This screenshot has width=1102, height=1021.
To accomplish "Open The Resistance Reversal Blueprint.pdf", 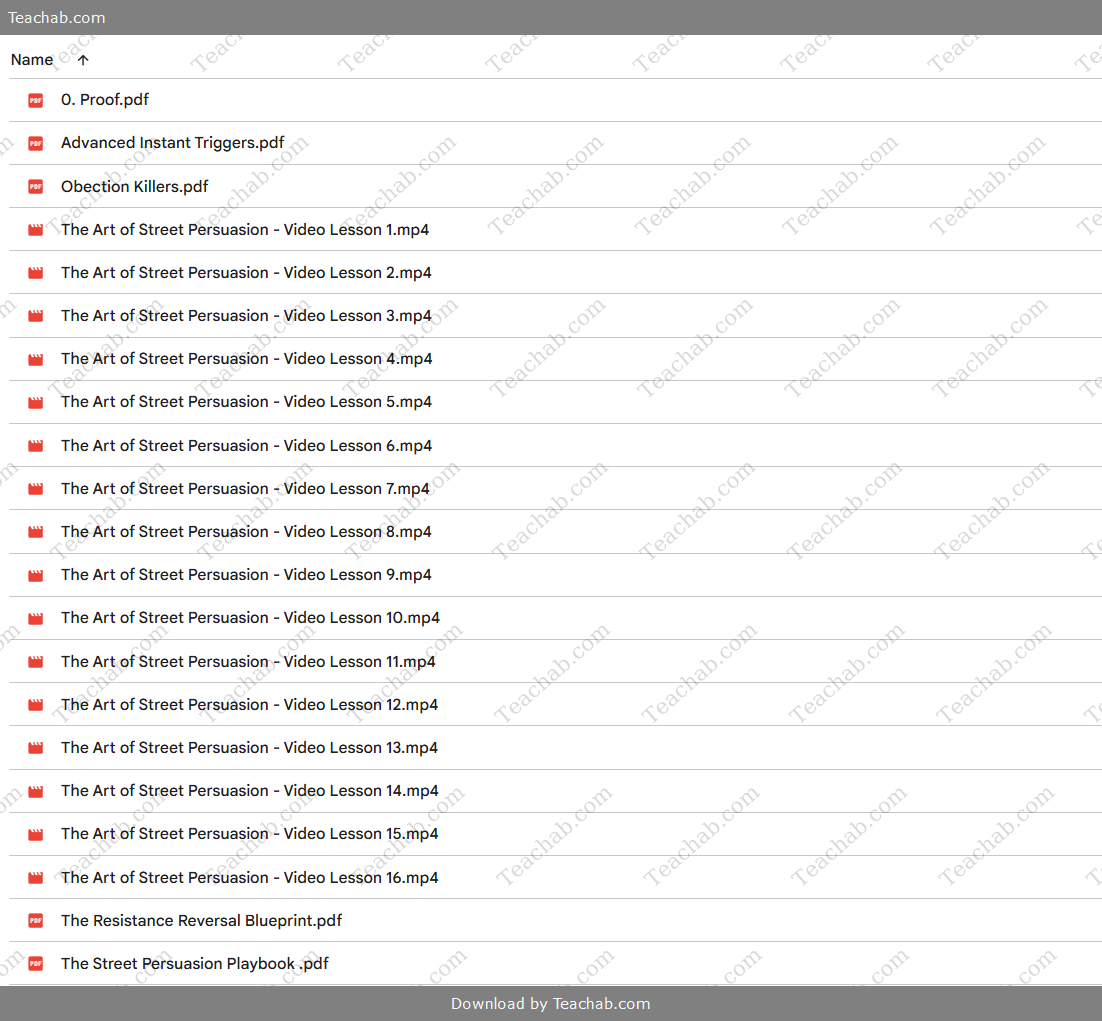I will [201, 921].
